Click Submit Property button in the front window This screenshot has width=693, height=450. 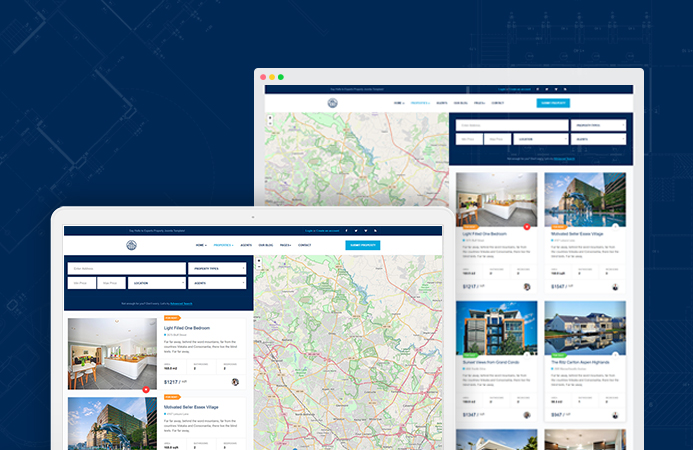(x=362, y=245)
